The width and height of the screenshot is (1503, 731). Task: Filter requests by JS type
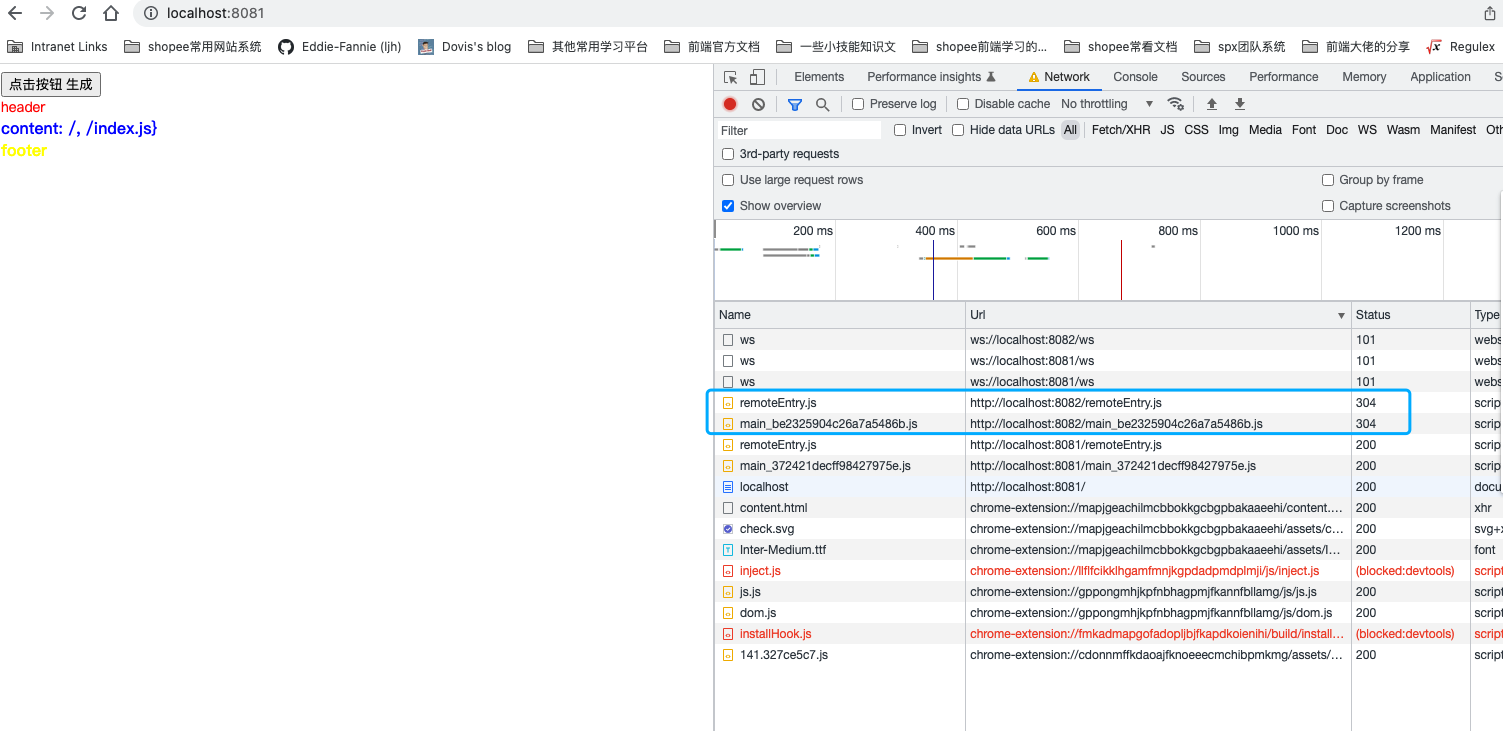click(x=1167, y=130)
